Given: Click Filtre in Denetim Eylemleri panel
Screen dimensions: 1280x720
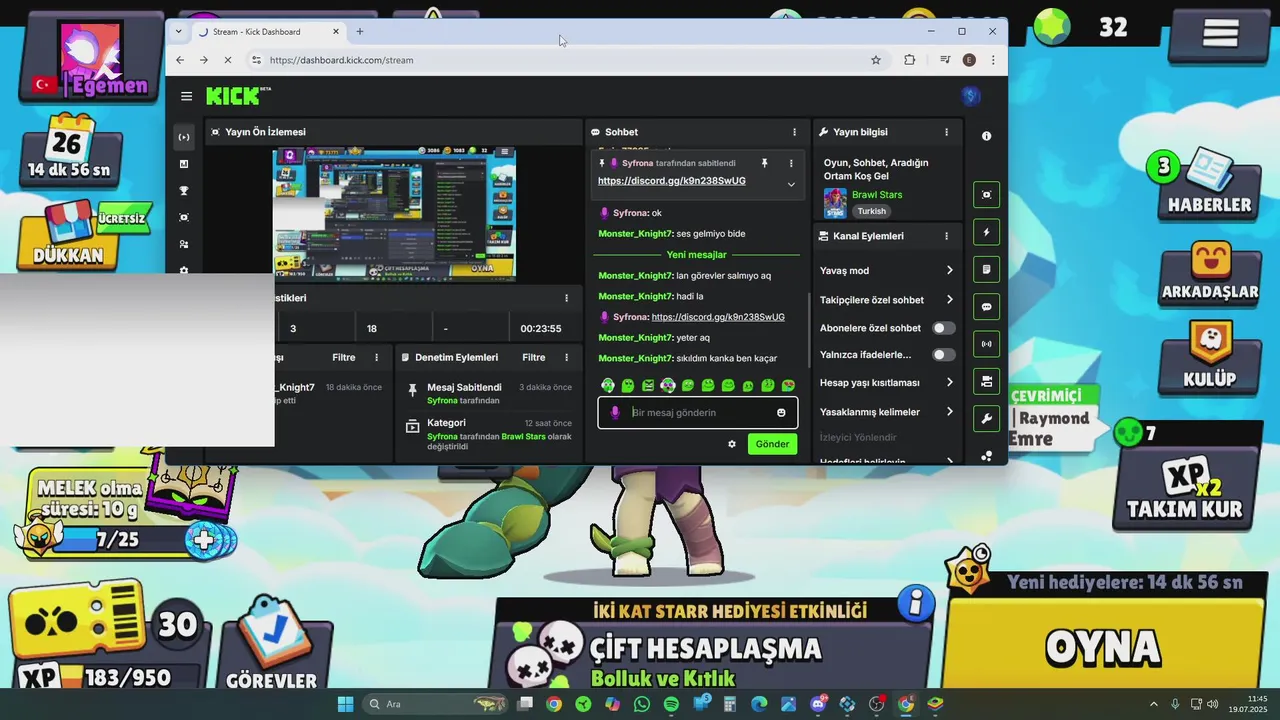Looking at the screenshot, I should 534,357.
